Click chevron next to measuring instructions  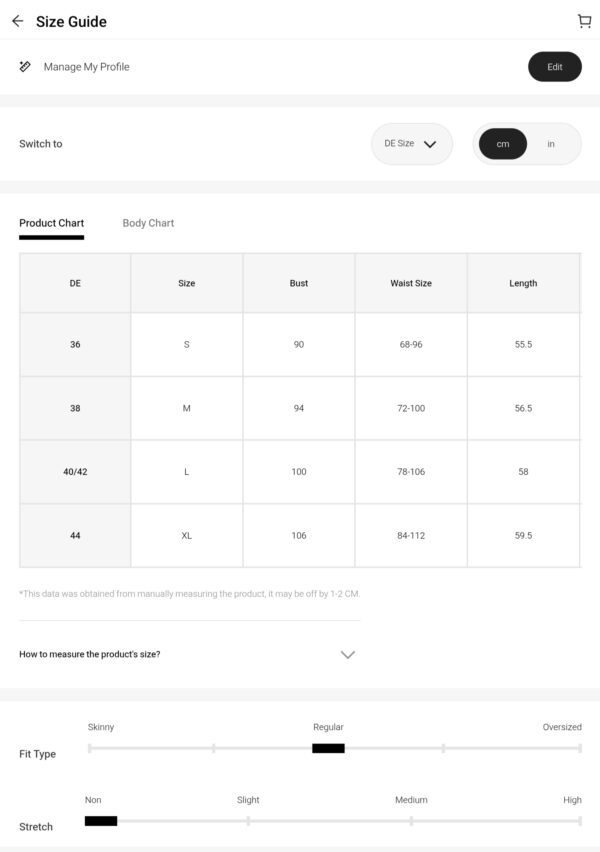348,654
